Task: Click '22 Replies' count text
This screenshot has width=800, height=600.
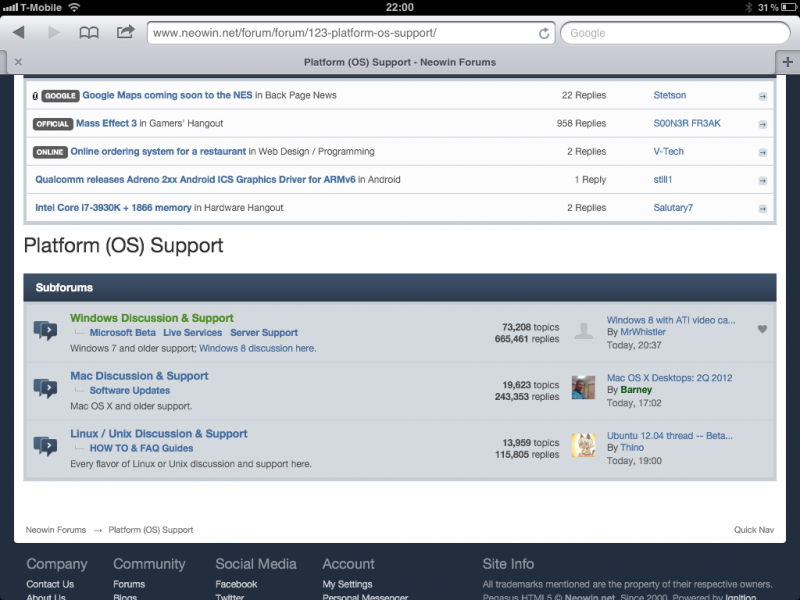Action: tap(584, 95)
